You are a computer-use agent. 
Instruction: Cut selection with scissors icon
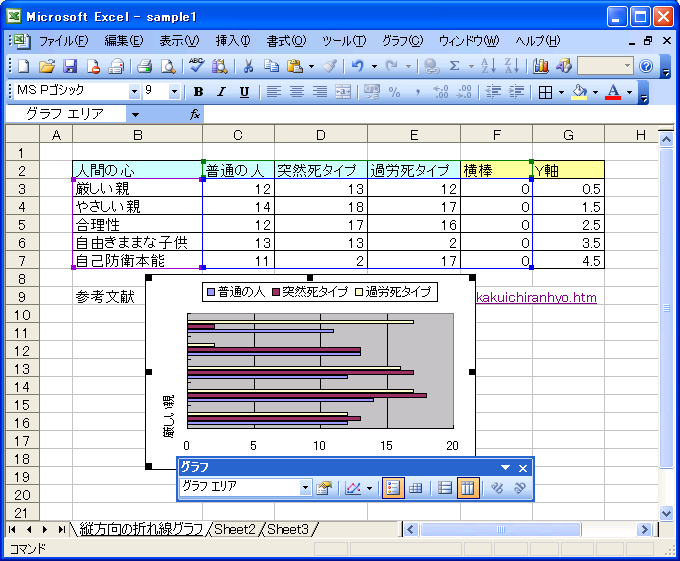tap(248, 66)
